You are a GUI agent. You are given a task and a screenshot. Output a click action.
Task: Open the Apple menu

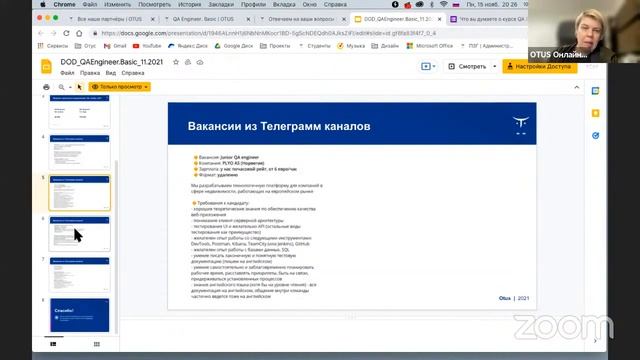(x=43, y=4)
